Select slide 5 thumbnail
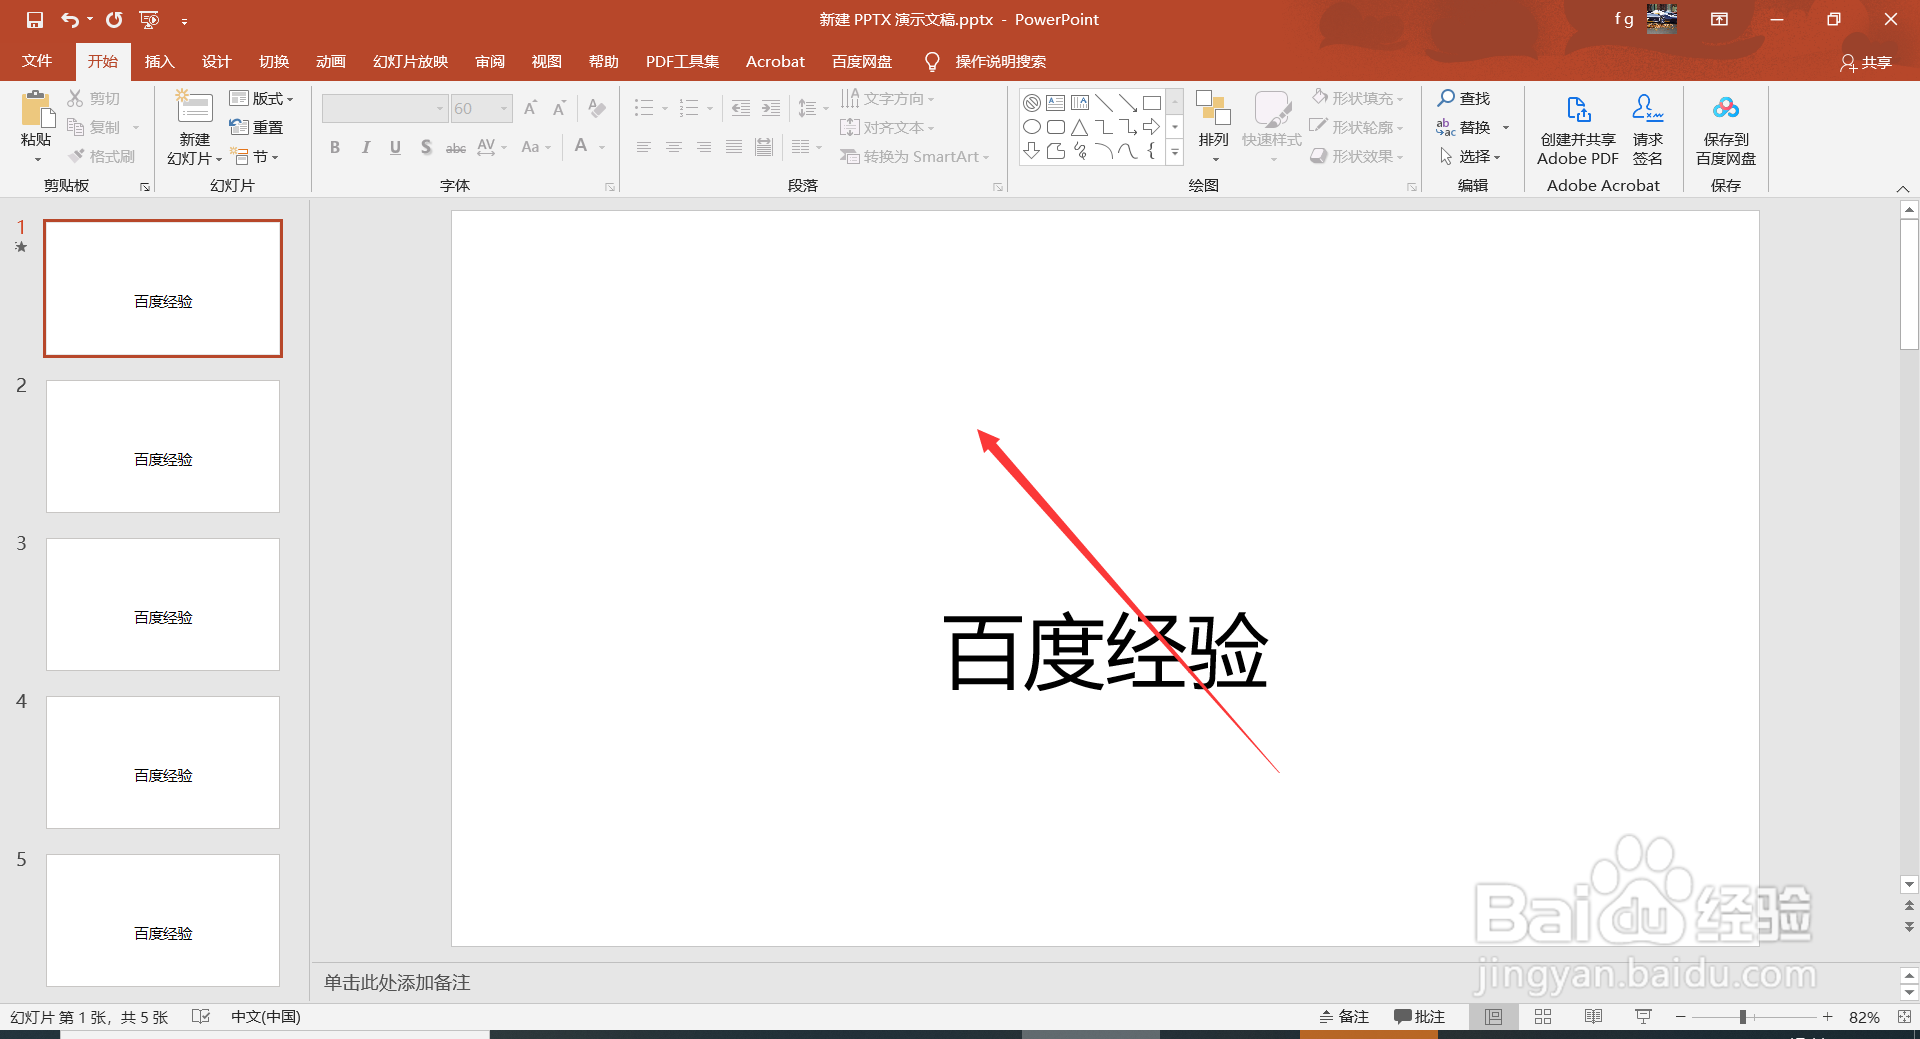Screen dimensions: 1920x1039 pos(163,920)
